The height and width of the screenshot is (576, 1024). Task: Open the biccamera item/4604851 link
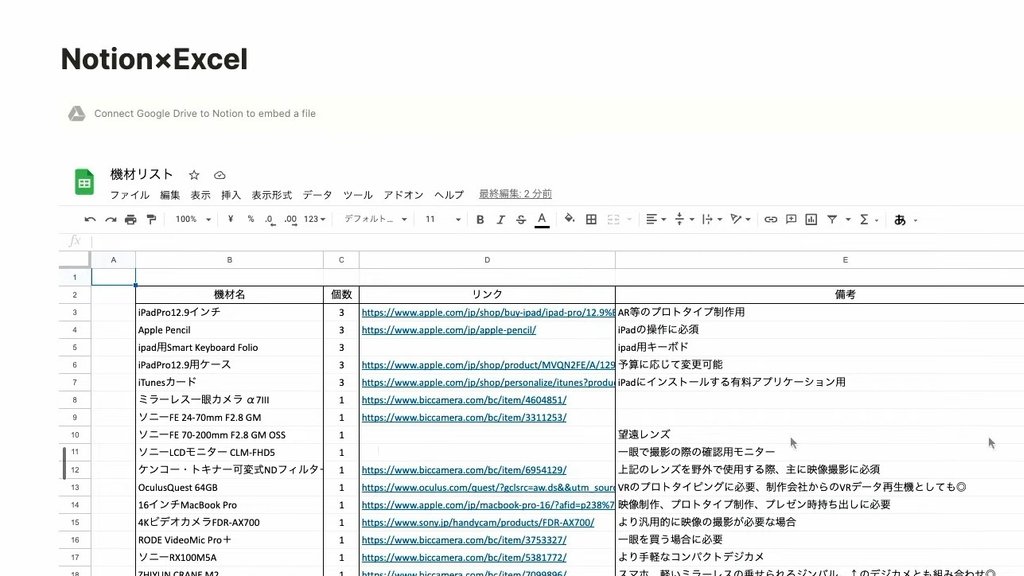click(x=464, y=400)
